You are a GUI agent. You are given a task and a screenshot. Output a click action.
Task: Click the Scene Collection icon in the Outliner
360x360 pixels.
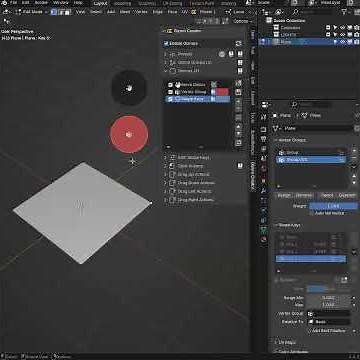coord(269,20)
